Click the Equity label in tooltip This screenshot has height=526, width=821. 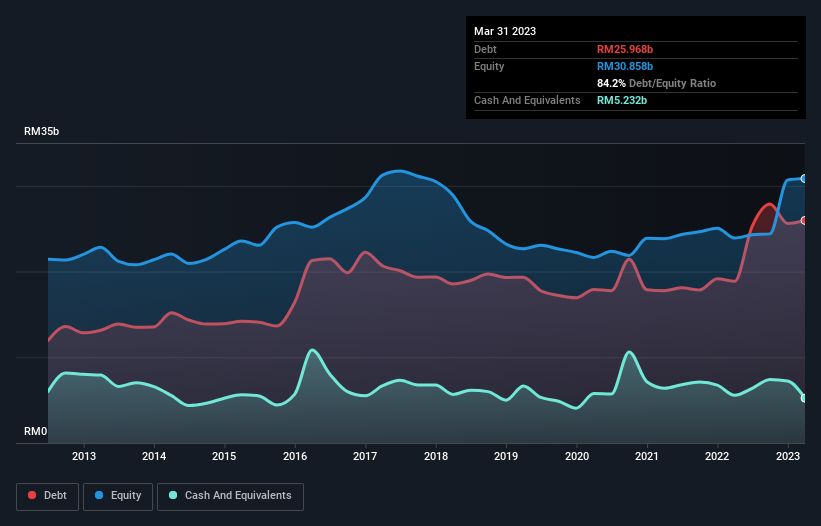[x=489, y=66]
